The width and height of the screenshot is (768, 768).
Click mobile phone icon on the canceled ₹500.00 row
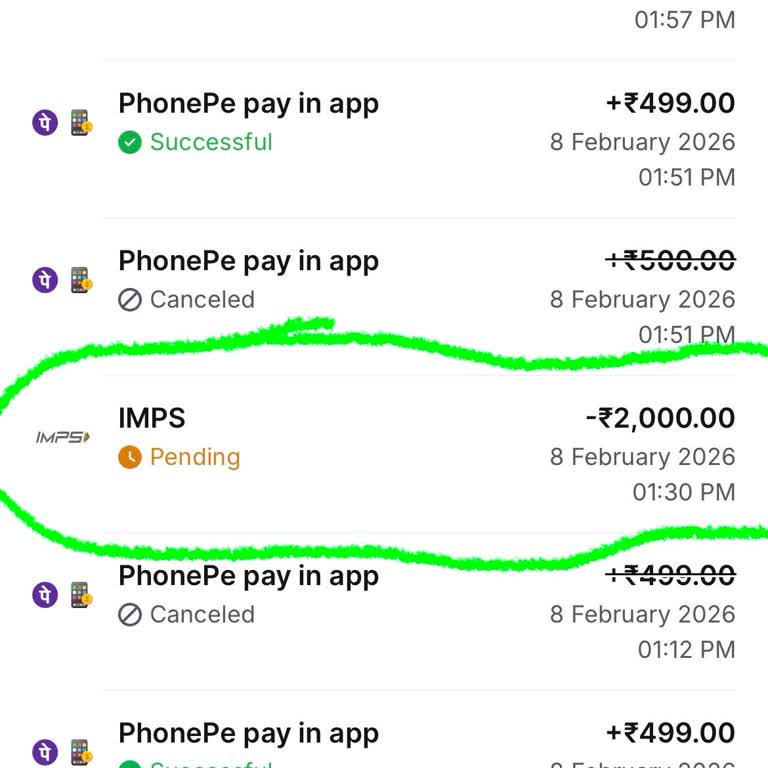(81, 280)
